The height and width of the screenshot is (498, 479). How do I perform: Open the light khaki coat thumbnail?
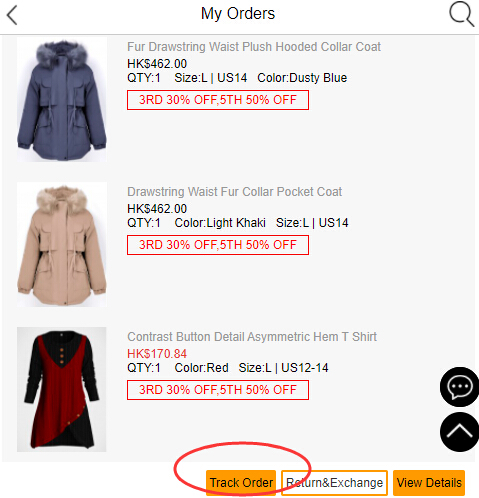62,244
